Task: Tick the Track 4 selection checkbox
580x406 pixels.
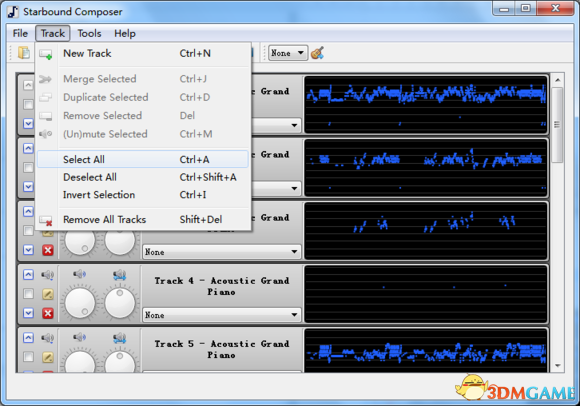Action: click(x=28, y=294)
